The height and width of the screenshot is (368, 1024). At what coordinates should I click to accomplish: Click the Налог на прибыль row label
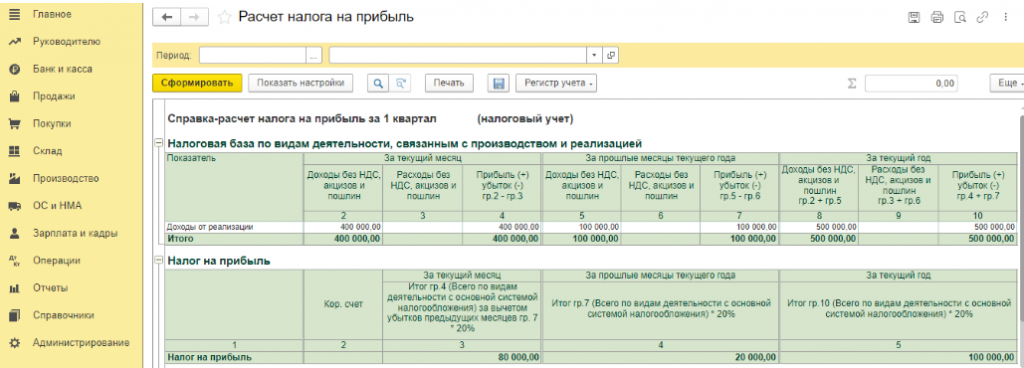(210, 357)
